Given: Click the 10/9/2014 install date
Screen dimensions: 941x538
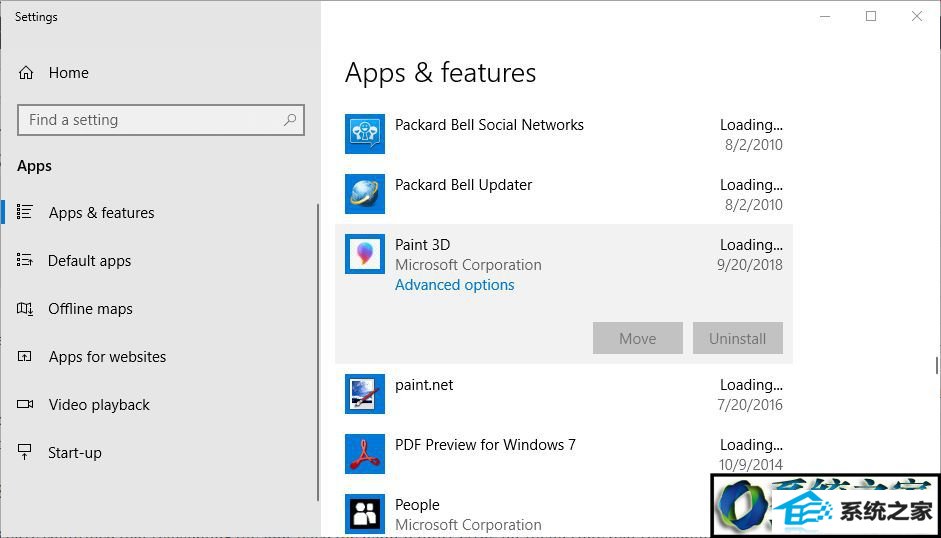Looking at the screenshot, I should click(750, 465).
